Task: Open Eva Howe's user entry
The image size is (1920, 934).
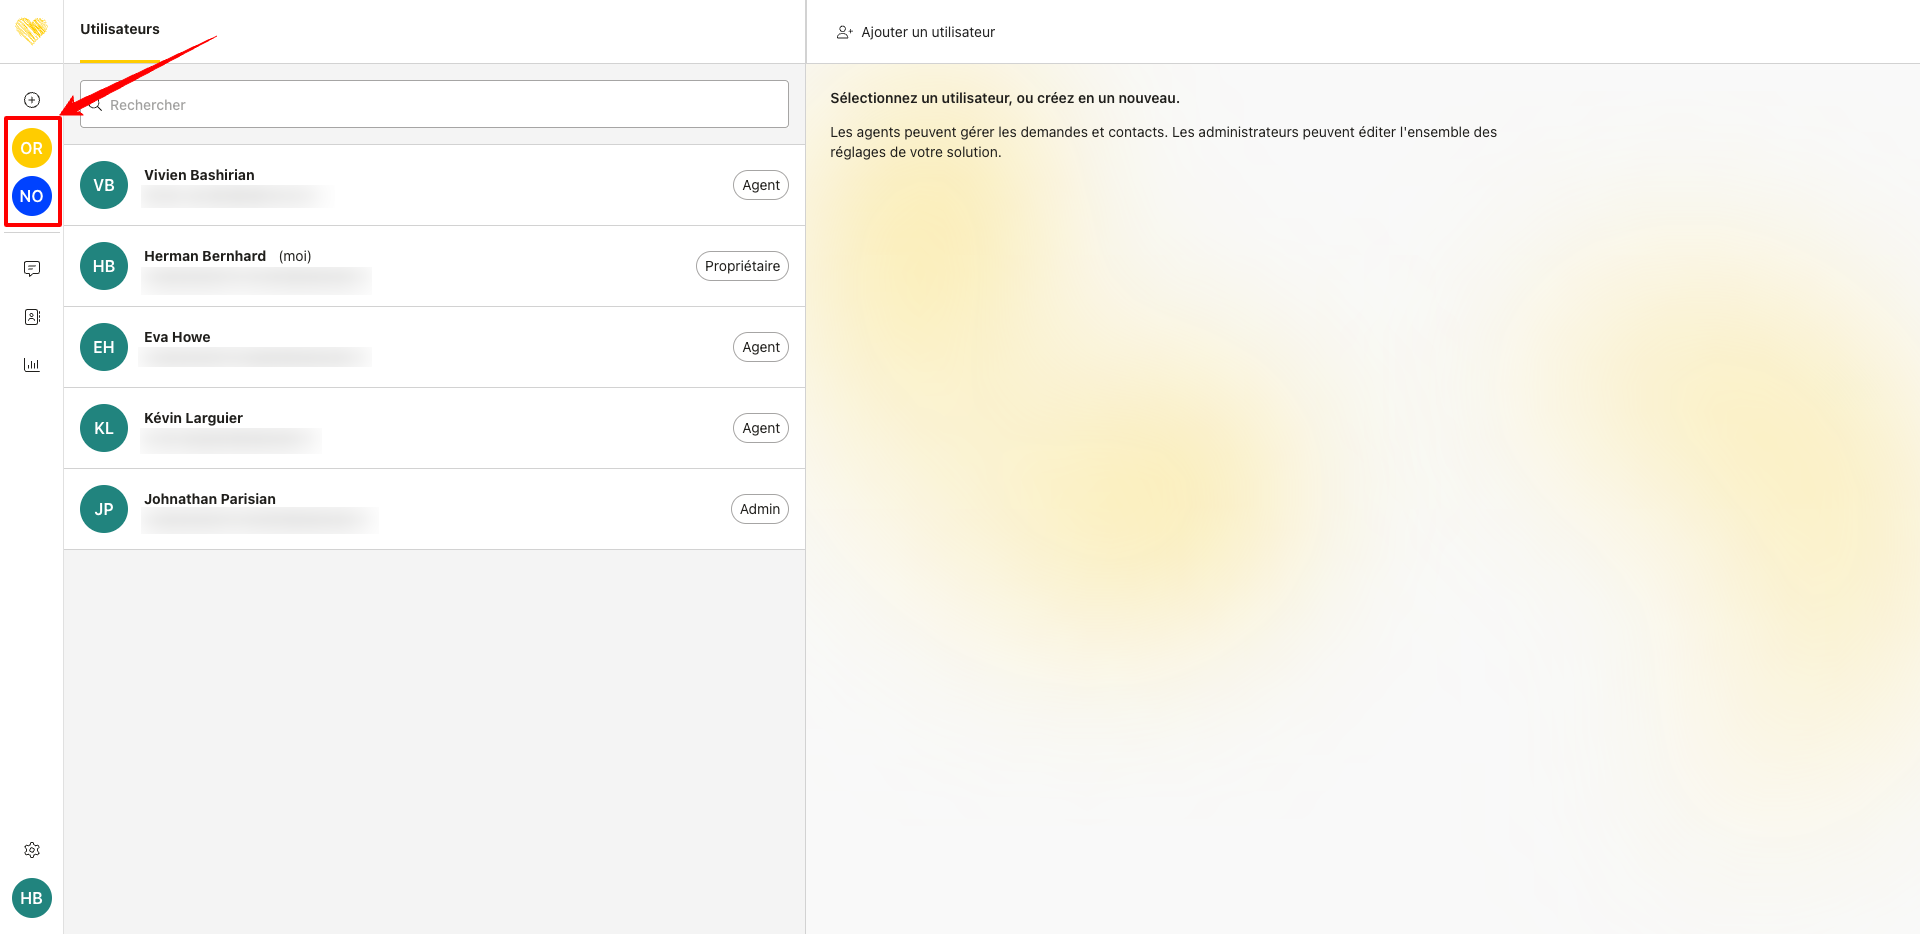Action: tap(178, 337)
